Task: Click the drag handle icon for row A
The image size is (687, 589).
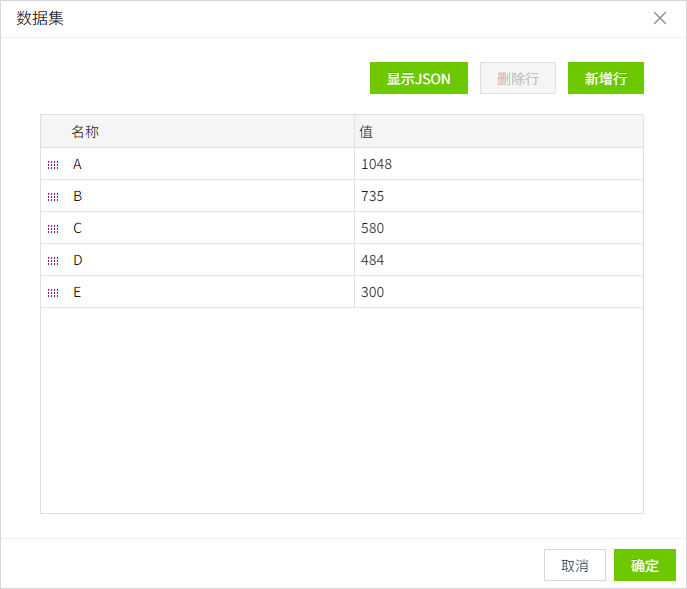Action: (53, 165)
